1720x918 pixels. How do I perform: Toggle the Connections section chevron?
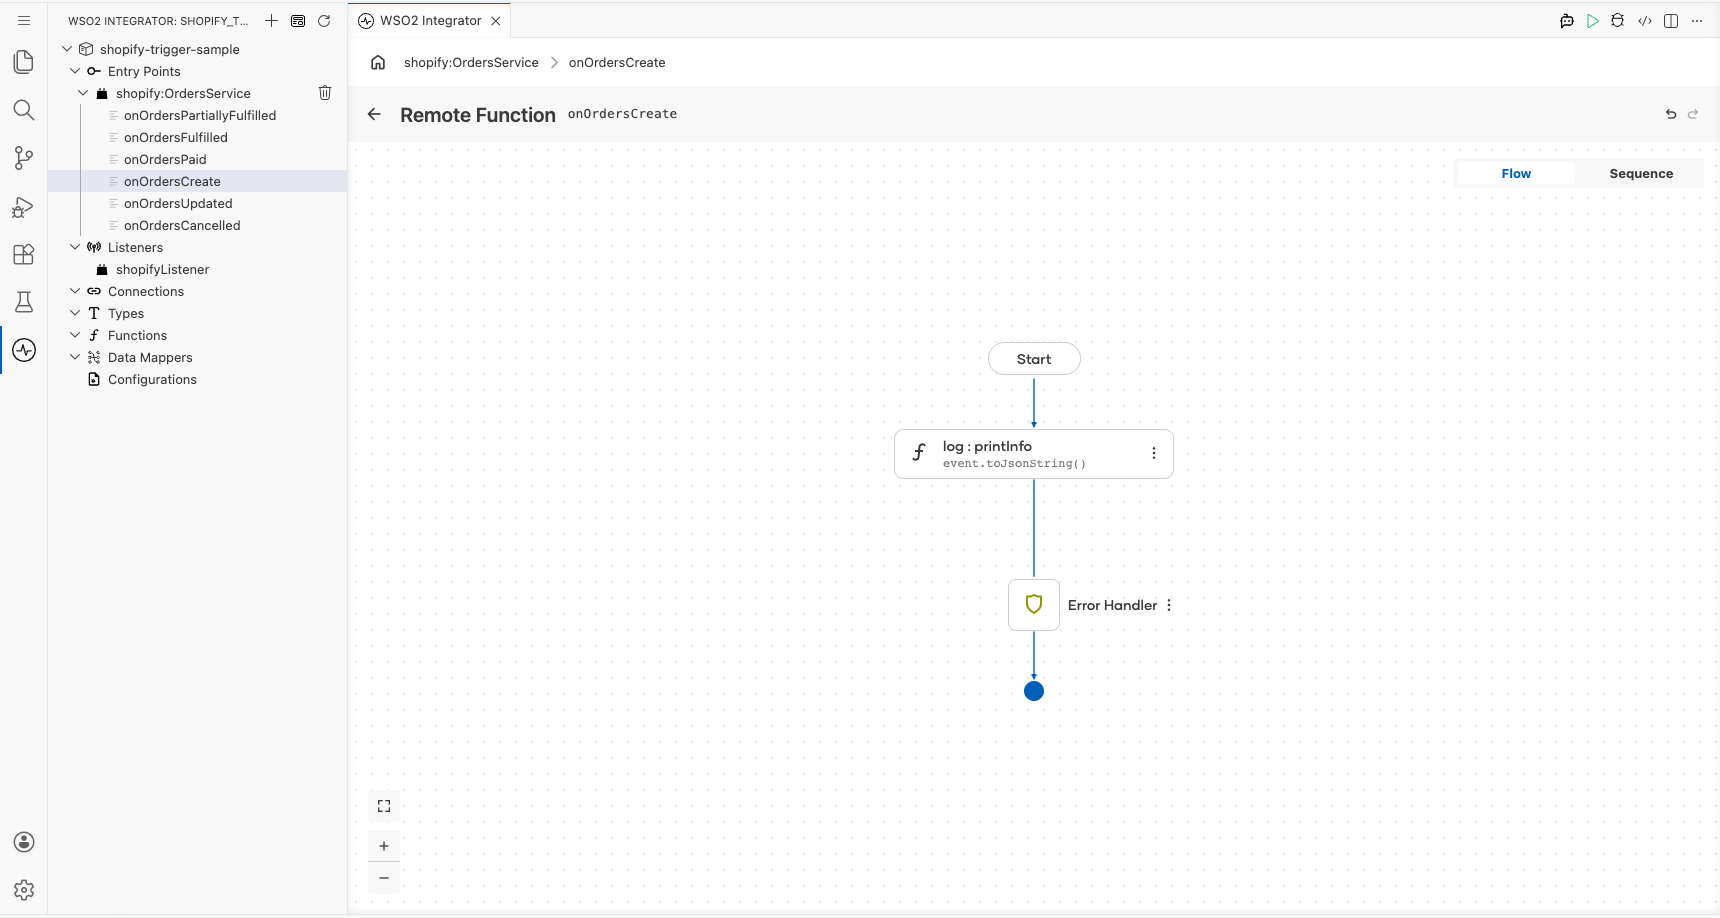pyautogui.click(x=75, y=291)
